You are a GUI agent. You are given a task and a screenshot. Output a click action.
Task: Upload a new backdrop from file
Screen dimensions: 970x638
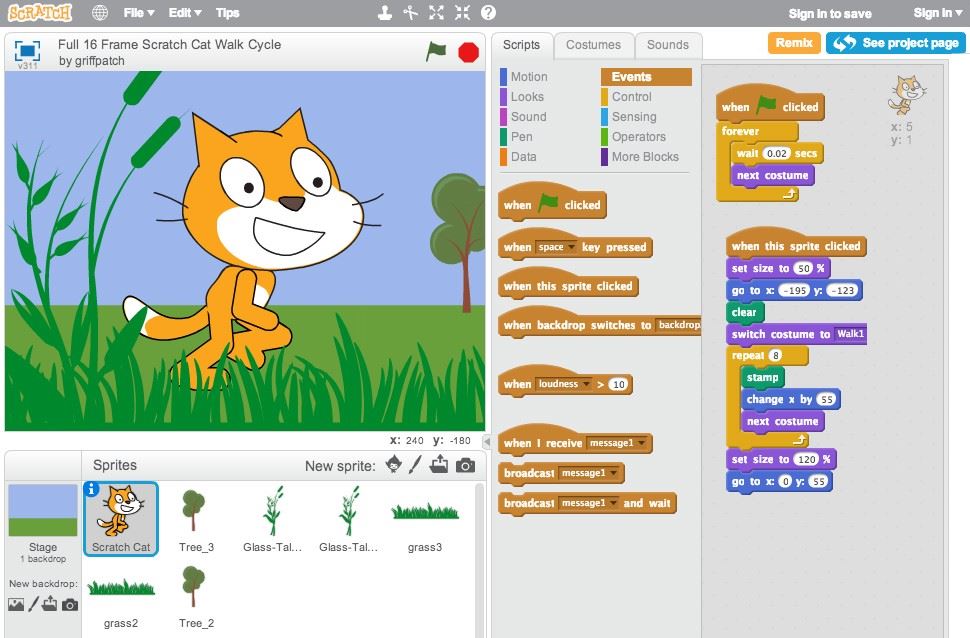(49, 604)
